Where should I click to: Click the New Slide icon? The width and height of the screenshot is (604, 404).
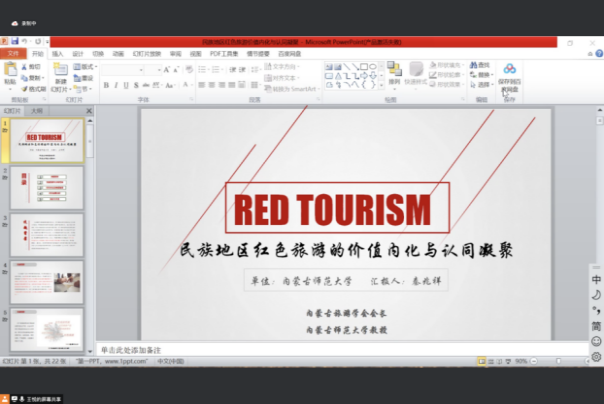60,72
